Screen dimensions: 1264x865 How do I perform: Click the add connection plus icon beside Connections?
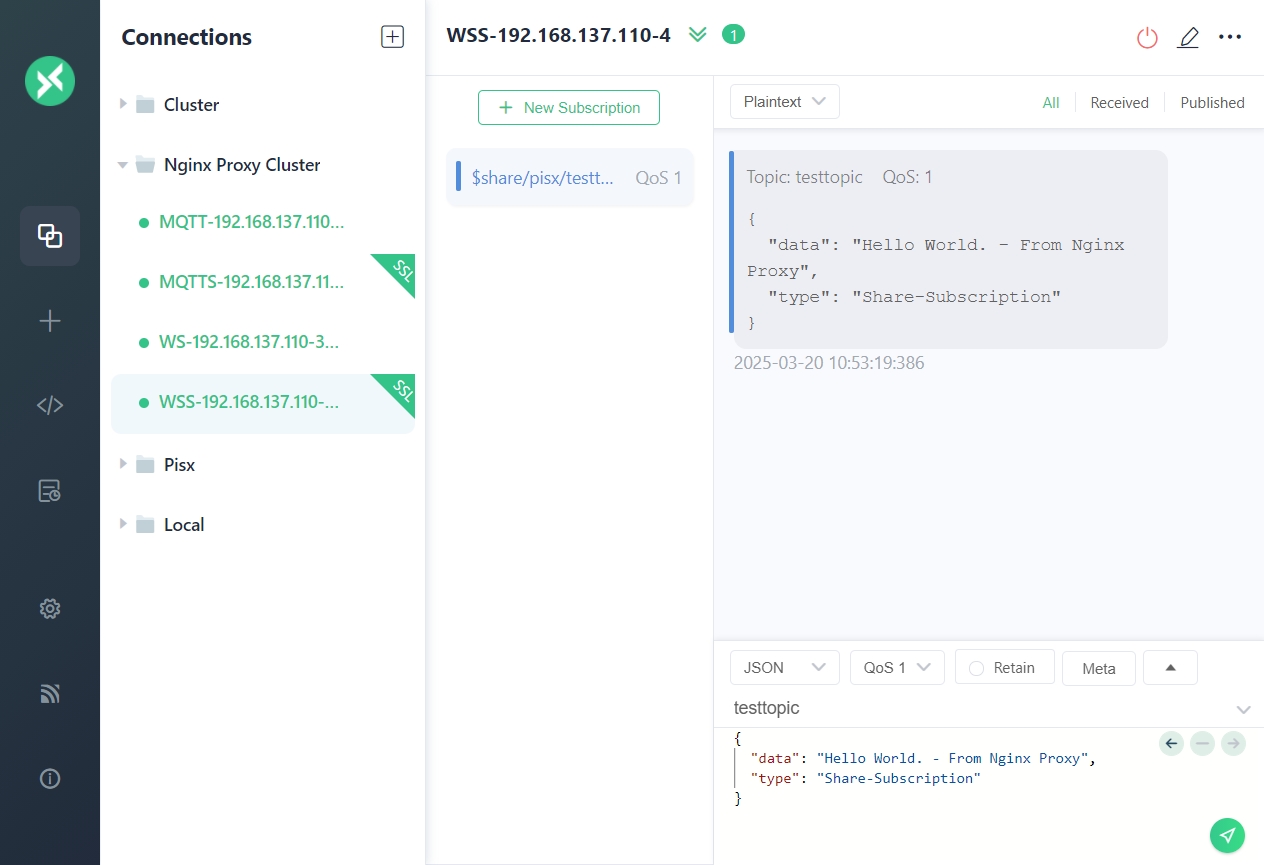click(392, 38)
